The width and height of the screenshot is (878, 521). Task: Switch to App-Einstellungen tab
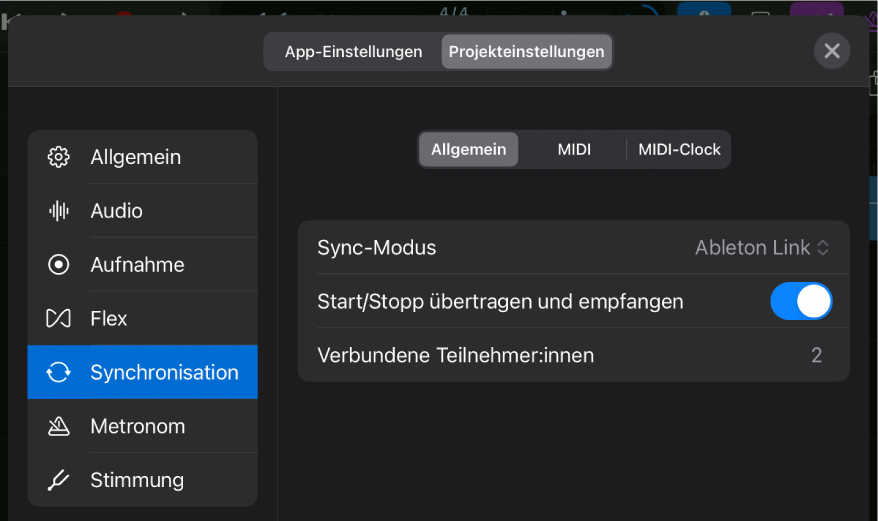[353, 52]
